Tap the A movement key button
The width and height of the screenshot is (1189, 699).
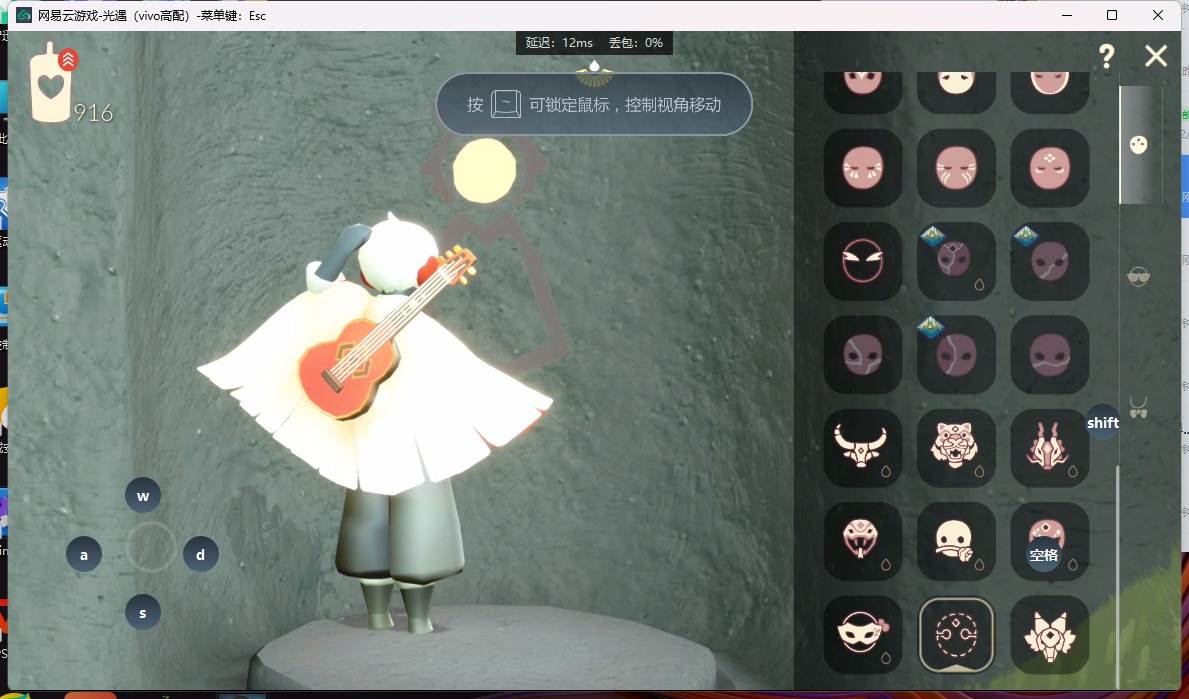[x=83, y=554]
